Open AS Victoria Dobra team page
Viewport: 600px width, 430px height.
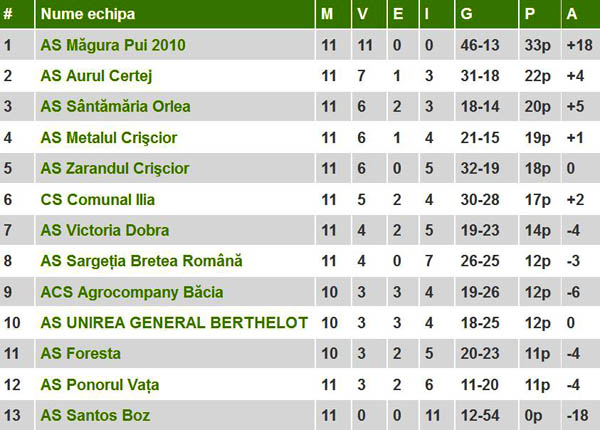105,230
